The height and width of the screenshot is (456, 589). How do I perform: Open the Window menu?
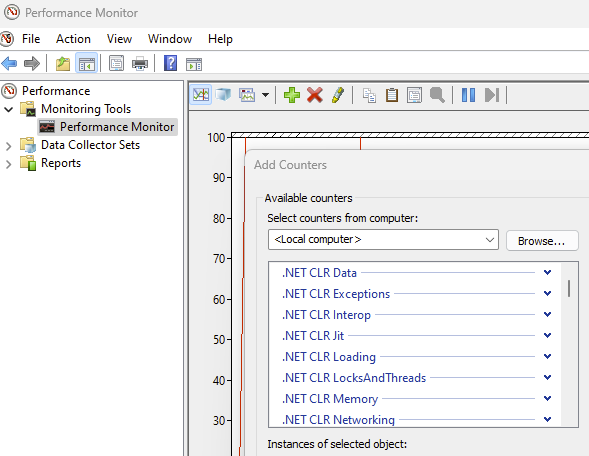(170, 39)
